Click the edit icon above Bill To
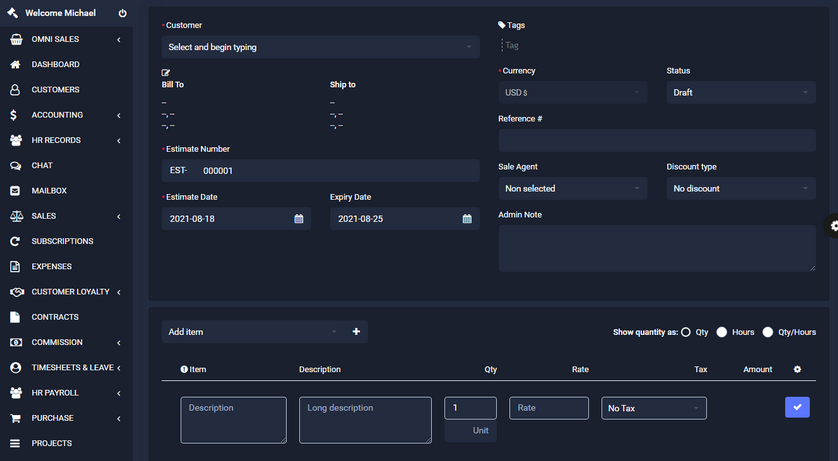Image resolution: width=838 pixels, height=461 pixels. 166,72
